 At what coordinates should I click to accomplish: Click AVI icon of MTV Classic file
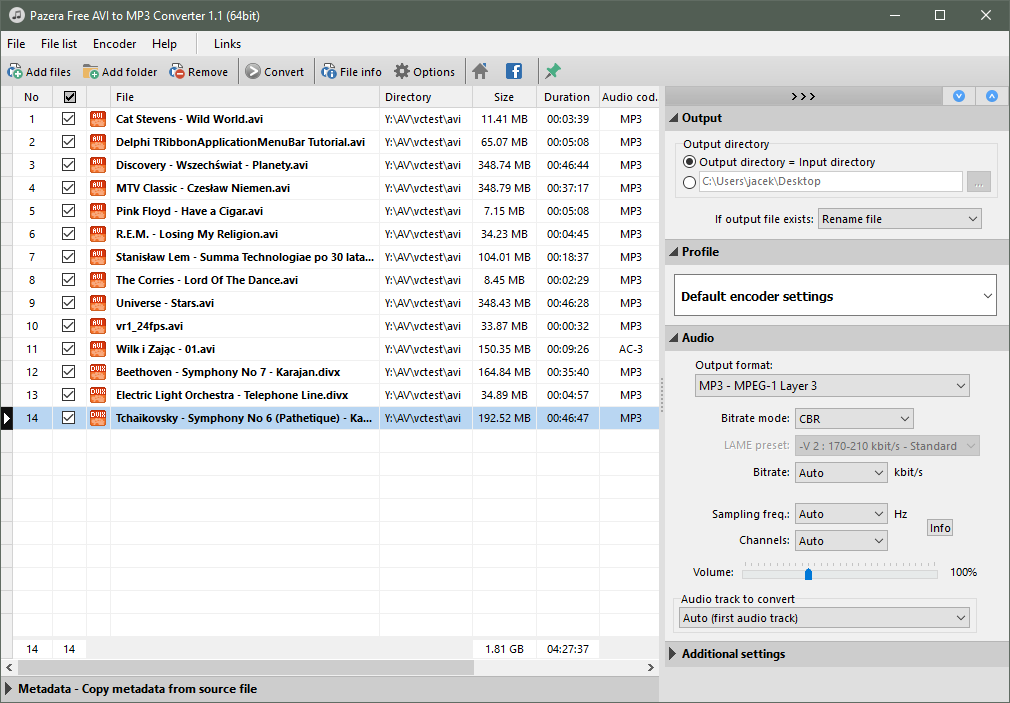click(98, 188)
